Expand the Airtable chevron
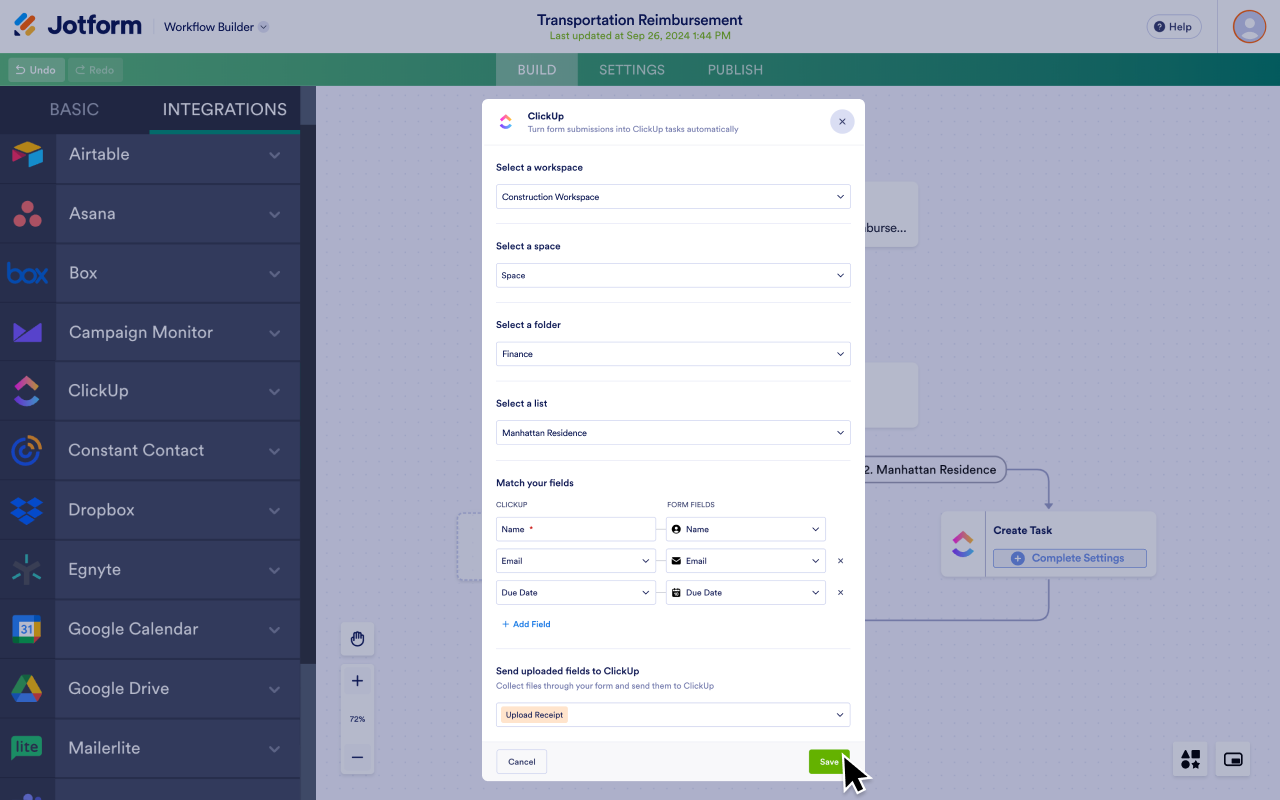The height and width of the screenshot is (800, 1280). [x=274, y=155]
